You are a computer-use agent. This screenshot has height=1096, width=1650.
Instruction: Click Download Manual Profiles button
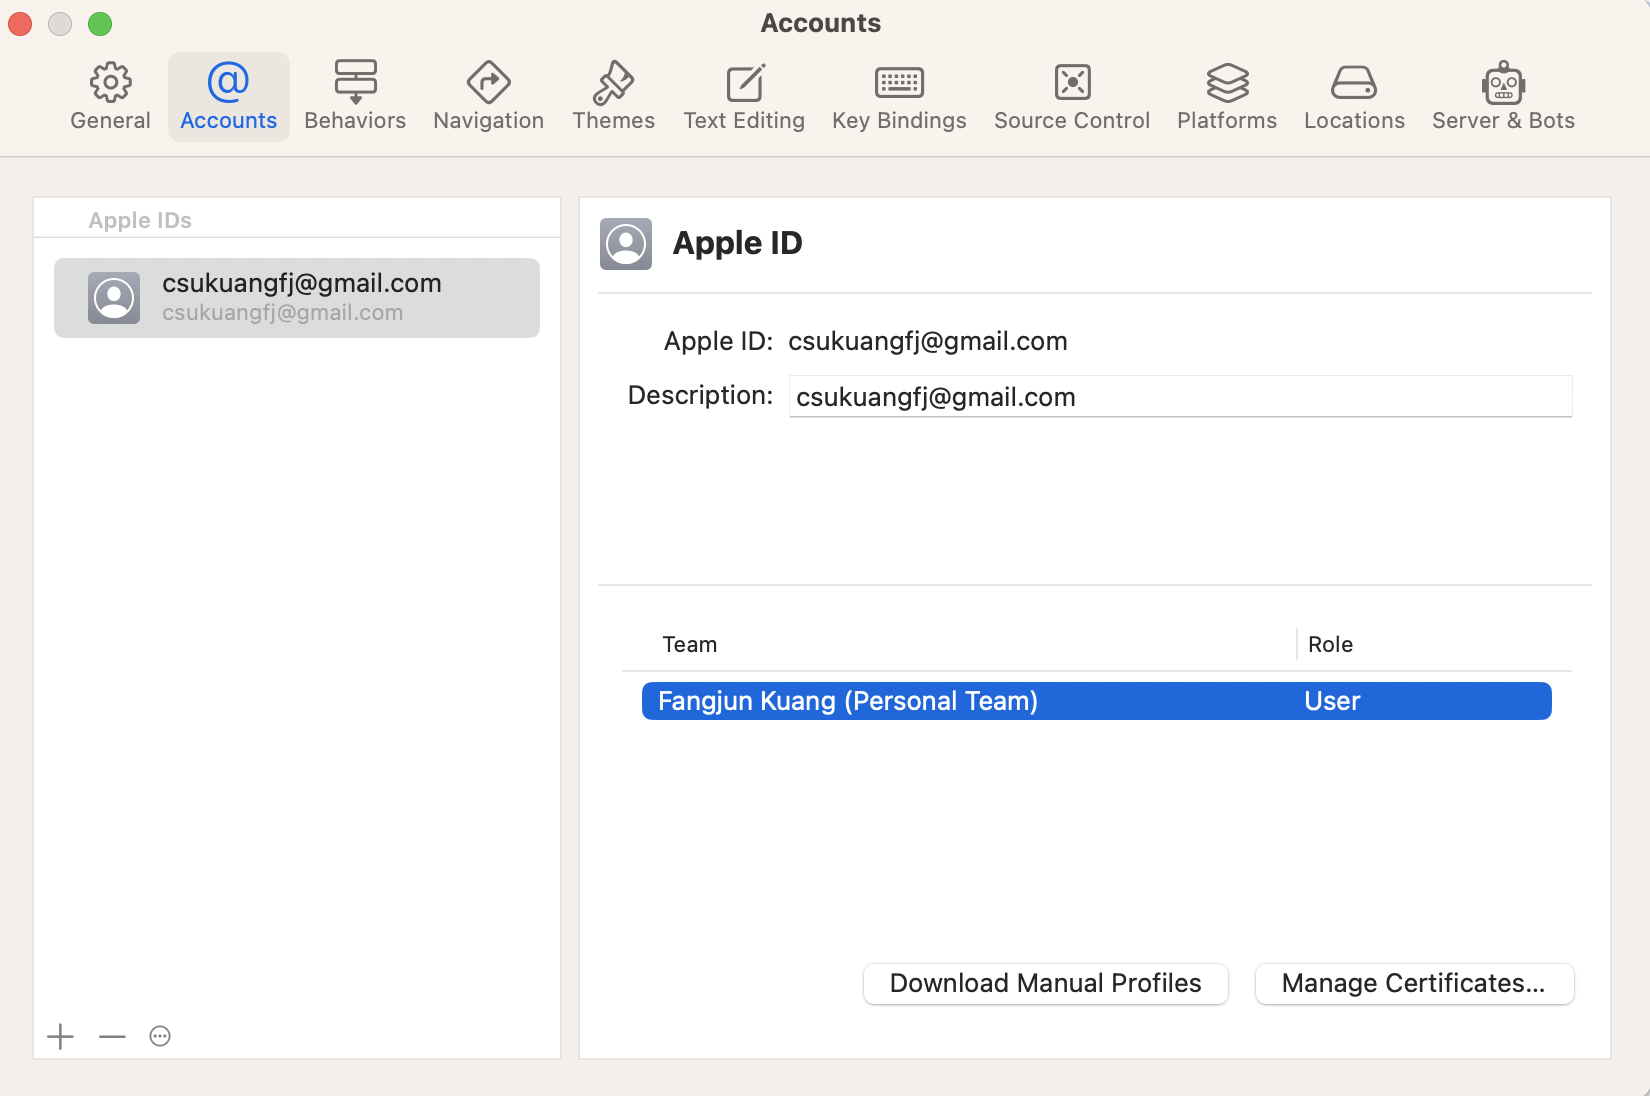coord(1045,984)
